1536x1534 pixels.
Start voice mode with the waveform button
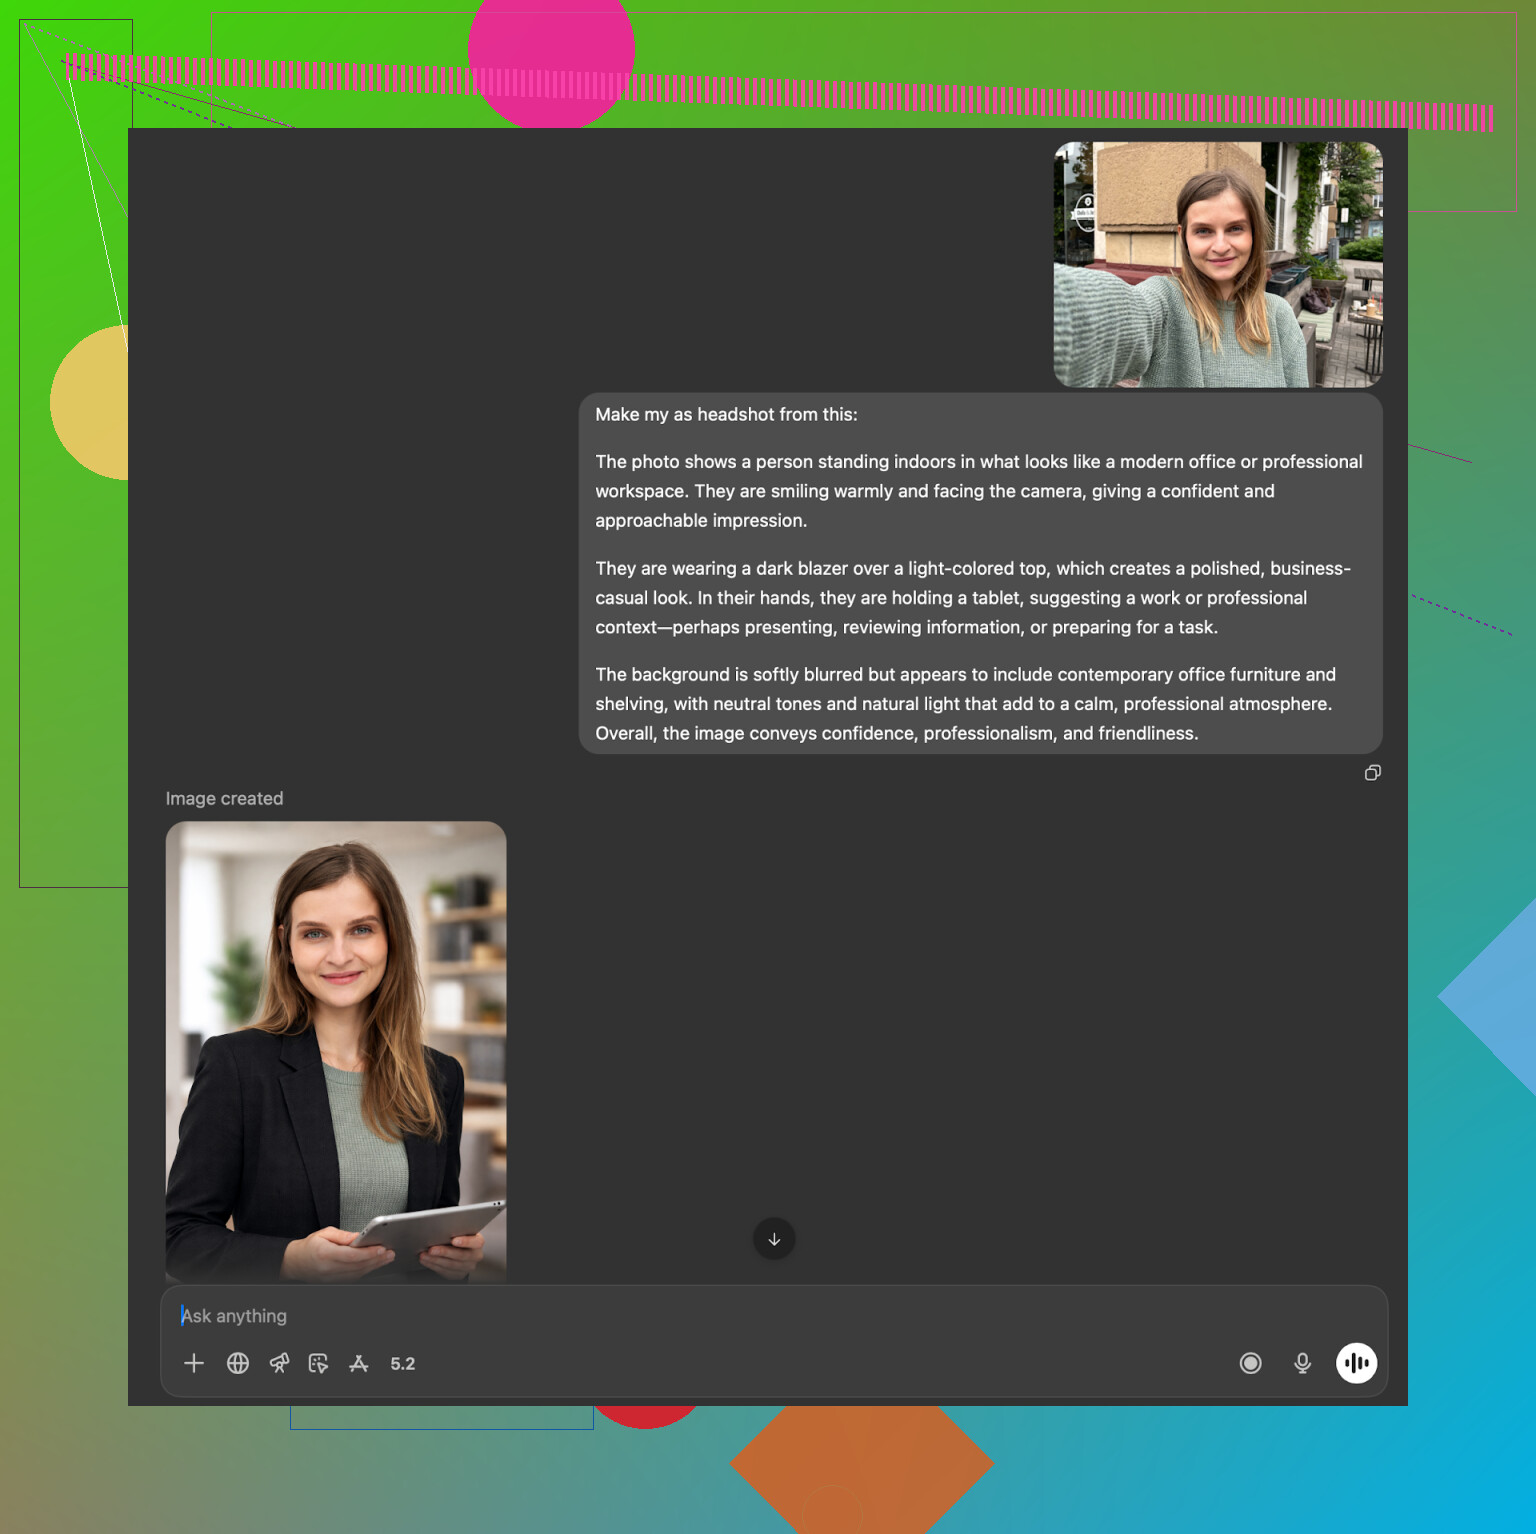[x=1356, y=1363]
